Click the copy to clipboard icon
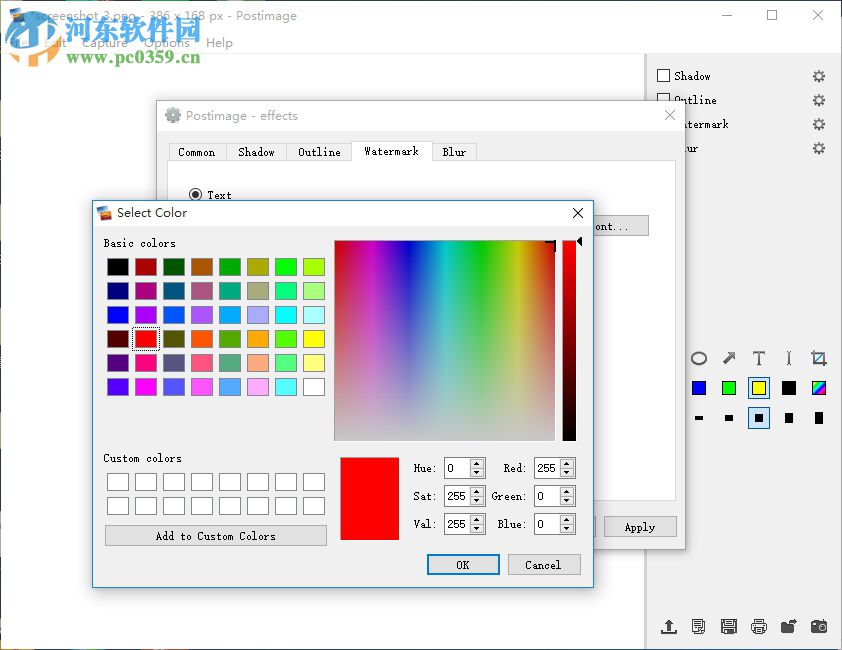Image resolution: width=842 pixels, height=650 pixels. (698, 625)
